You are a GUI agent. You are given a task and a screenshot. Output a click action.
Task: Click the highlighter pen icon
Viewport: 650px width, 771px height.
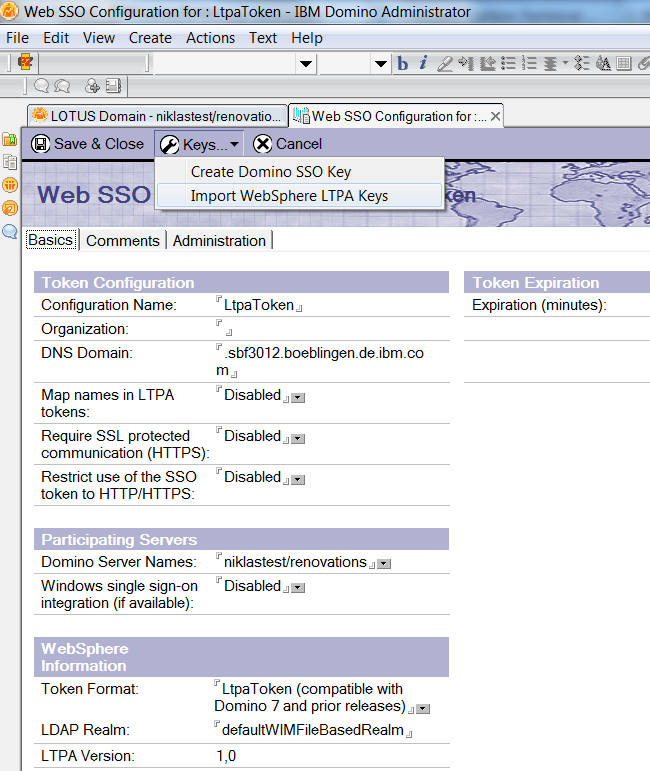pos(444,63)
